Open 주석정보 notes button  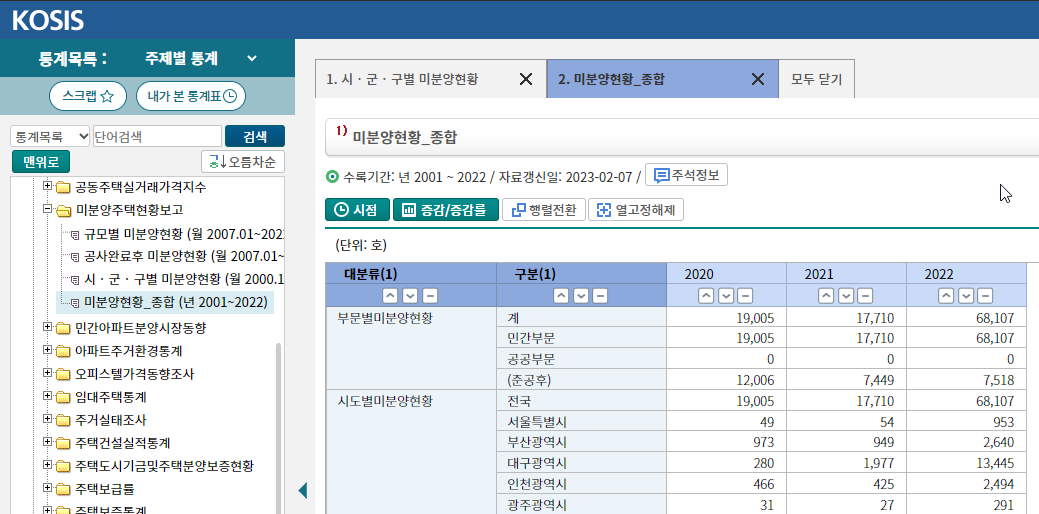pos(686,176)
